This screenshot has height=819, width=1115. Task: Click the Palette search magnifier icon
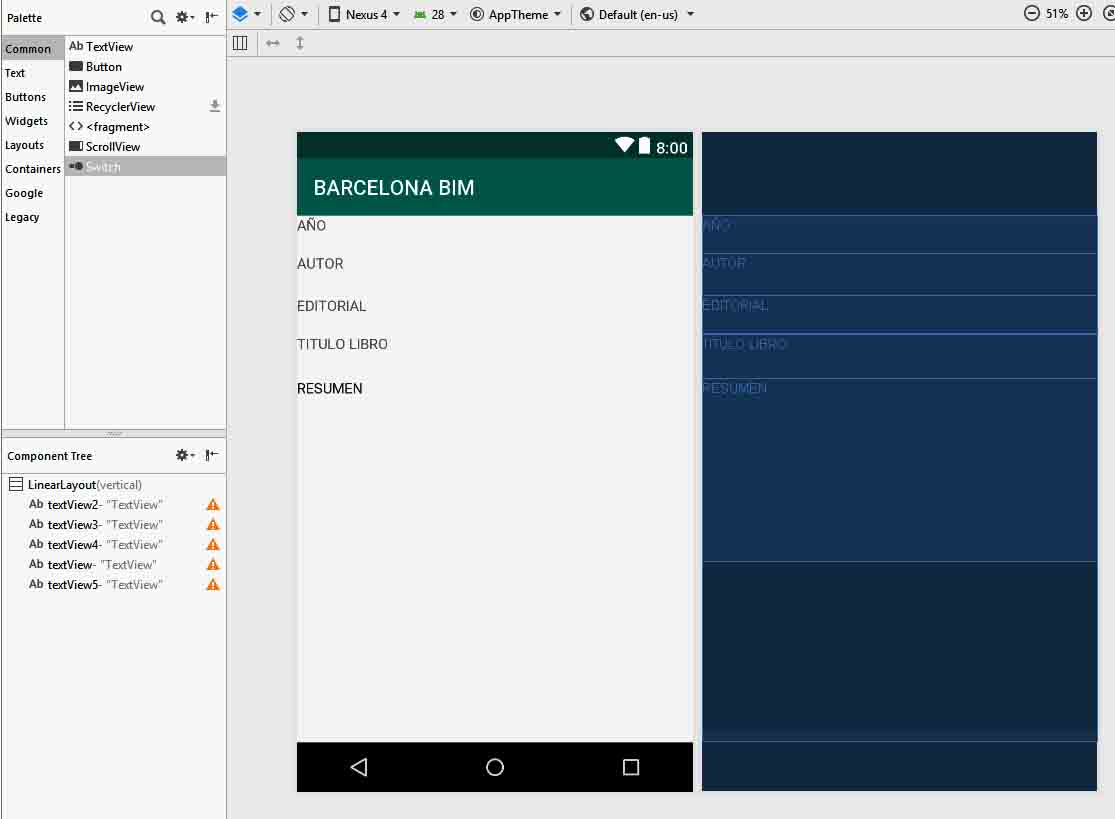tap(158, 17)
